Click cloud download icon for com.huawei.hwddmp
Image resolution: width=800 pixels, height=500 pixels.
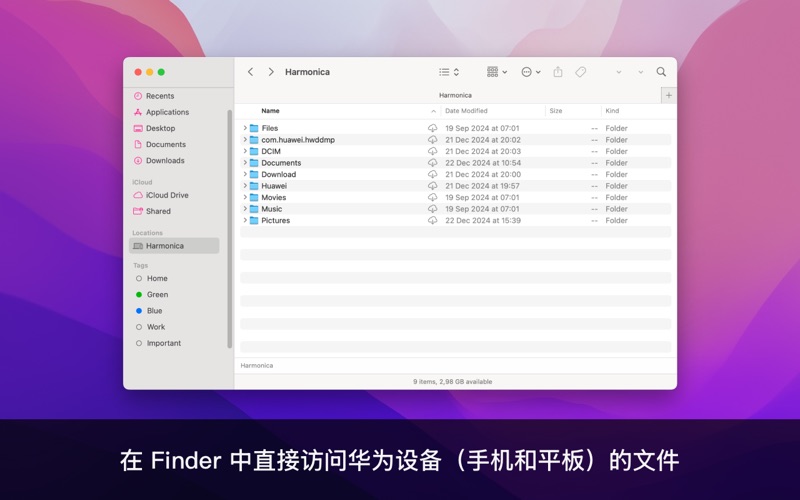[433, 139]
